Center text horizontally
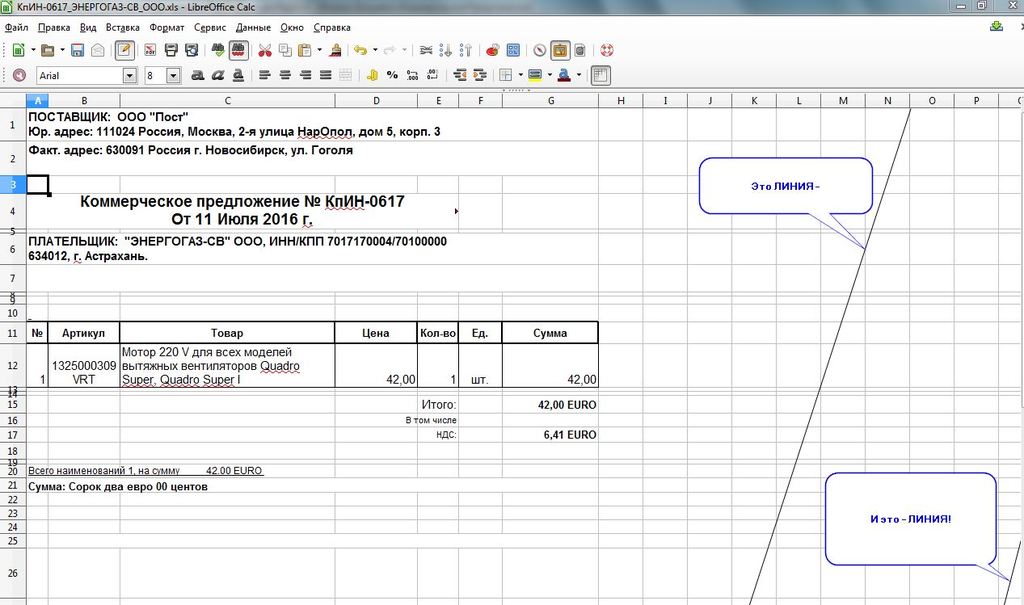 (285, 75)
